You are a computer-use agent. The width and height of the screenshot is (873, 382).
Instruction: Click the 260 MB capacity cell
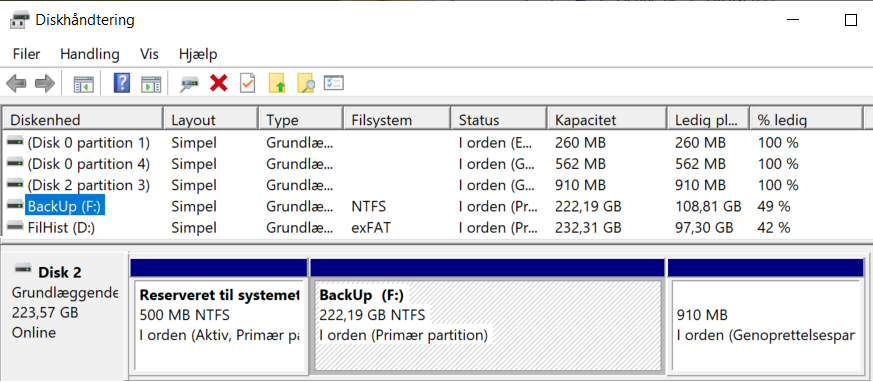(581, 143)
